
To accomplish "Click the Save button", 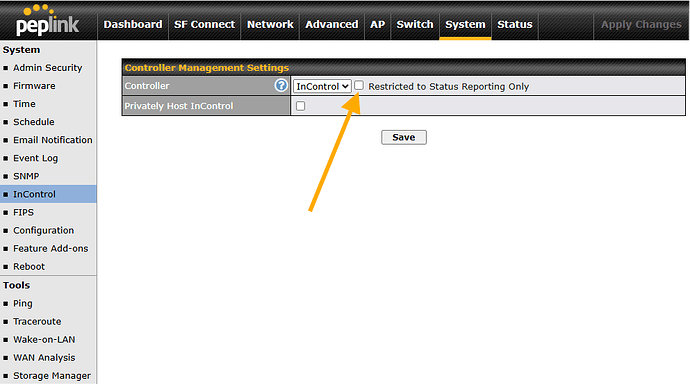I will [x=404, y=137].
